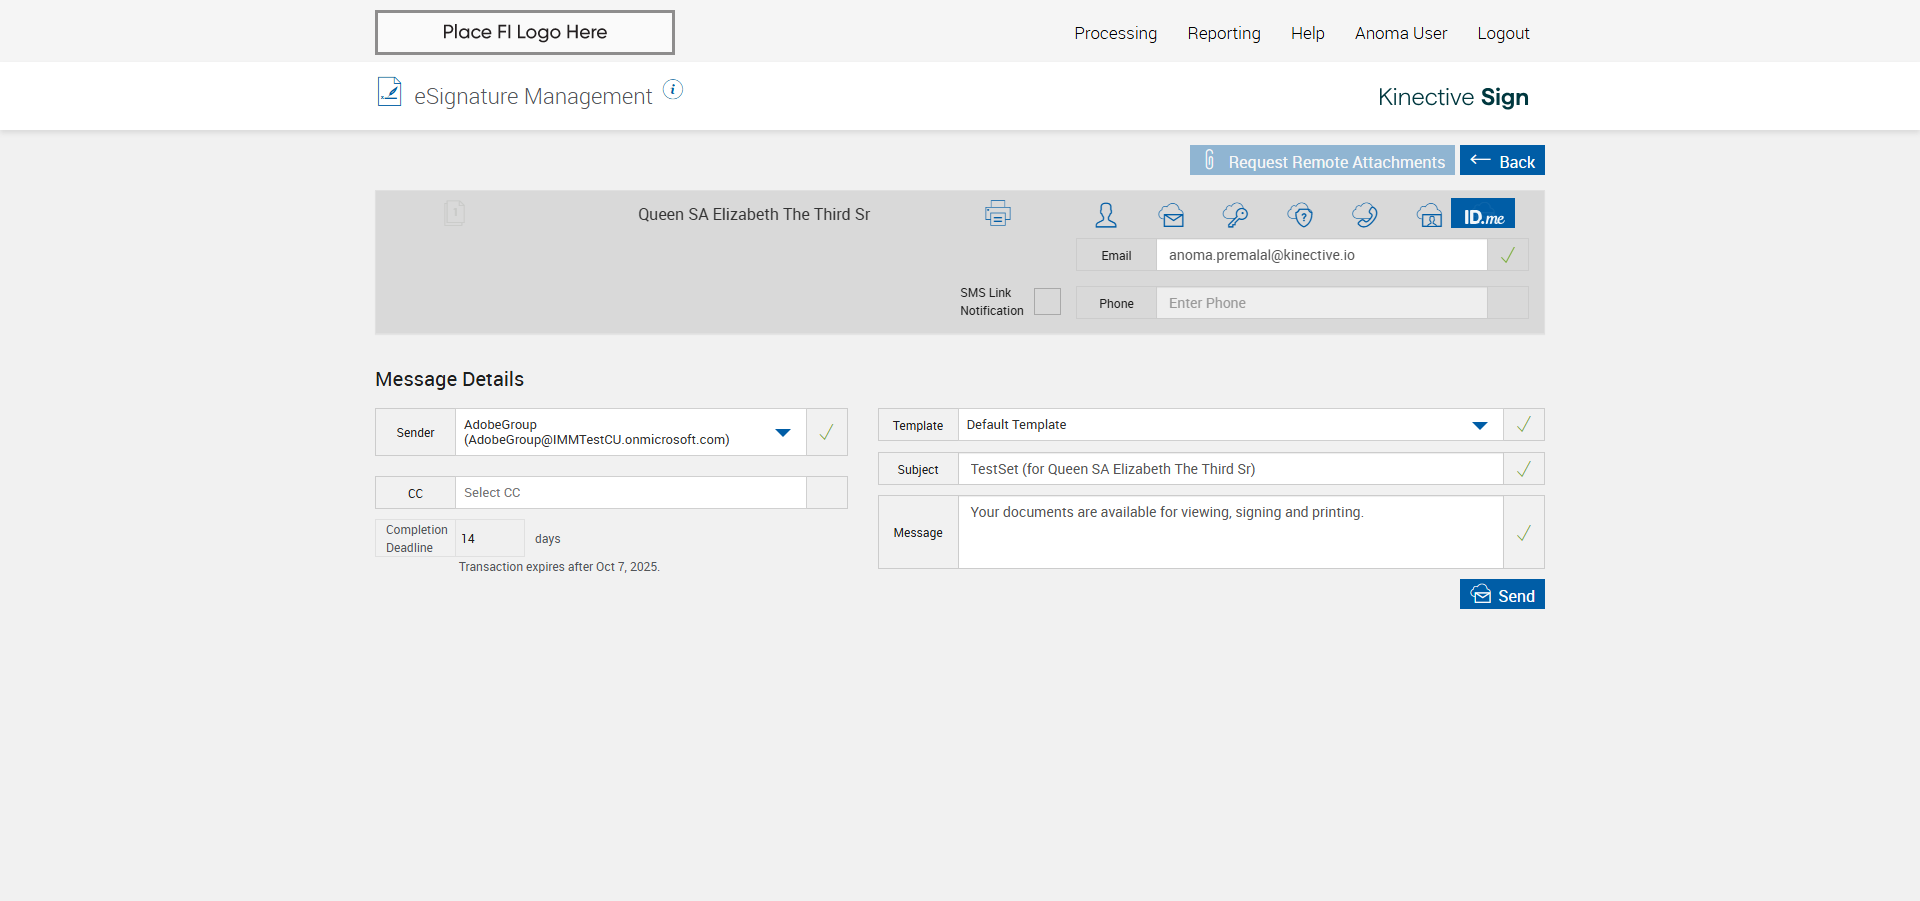
Task: Click Request Remote Attachments button
Action: [x=1322, y=161]
